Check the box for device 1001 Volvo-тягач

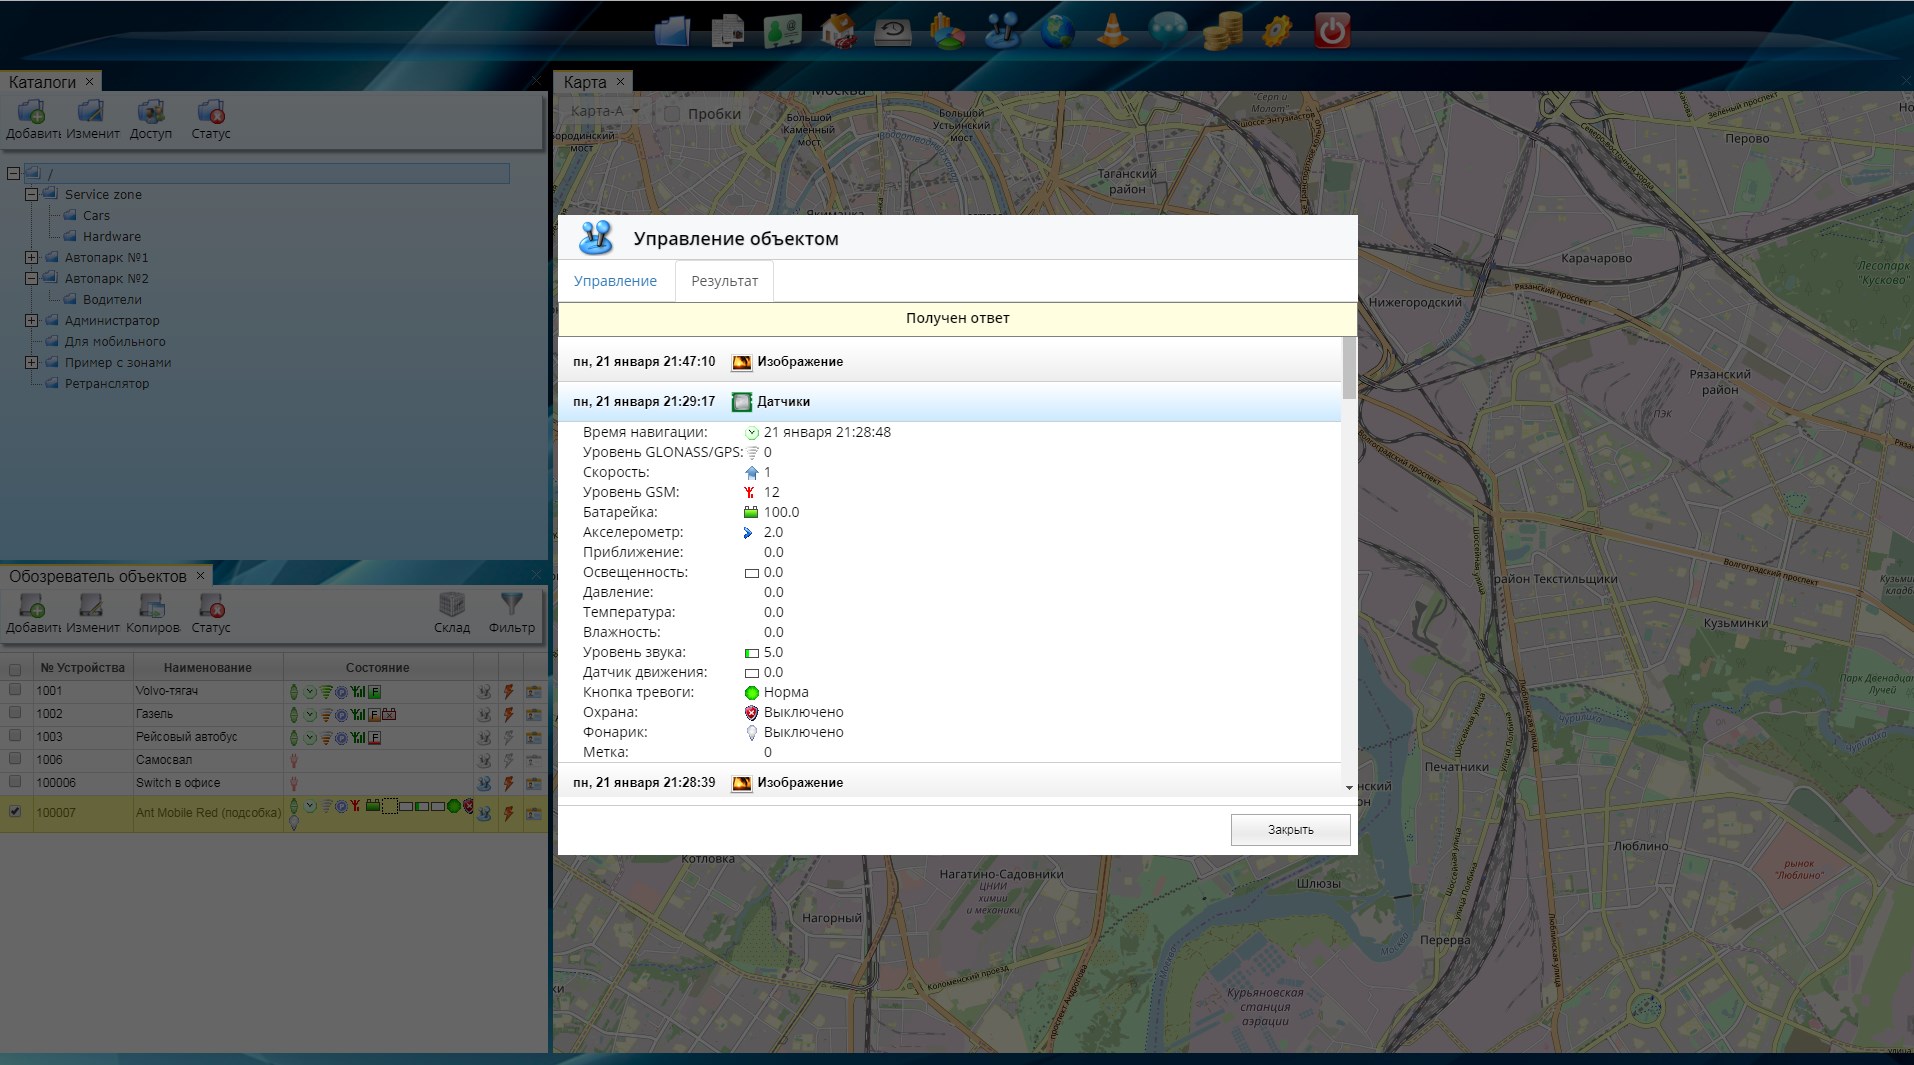(15, 690)
